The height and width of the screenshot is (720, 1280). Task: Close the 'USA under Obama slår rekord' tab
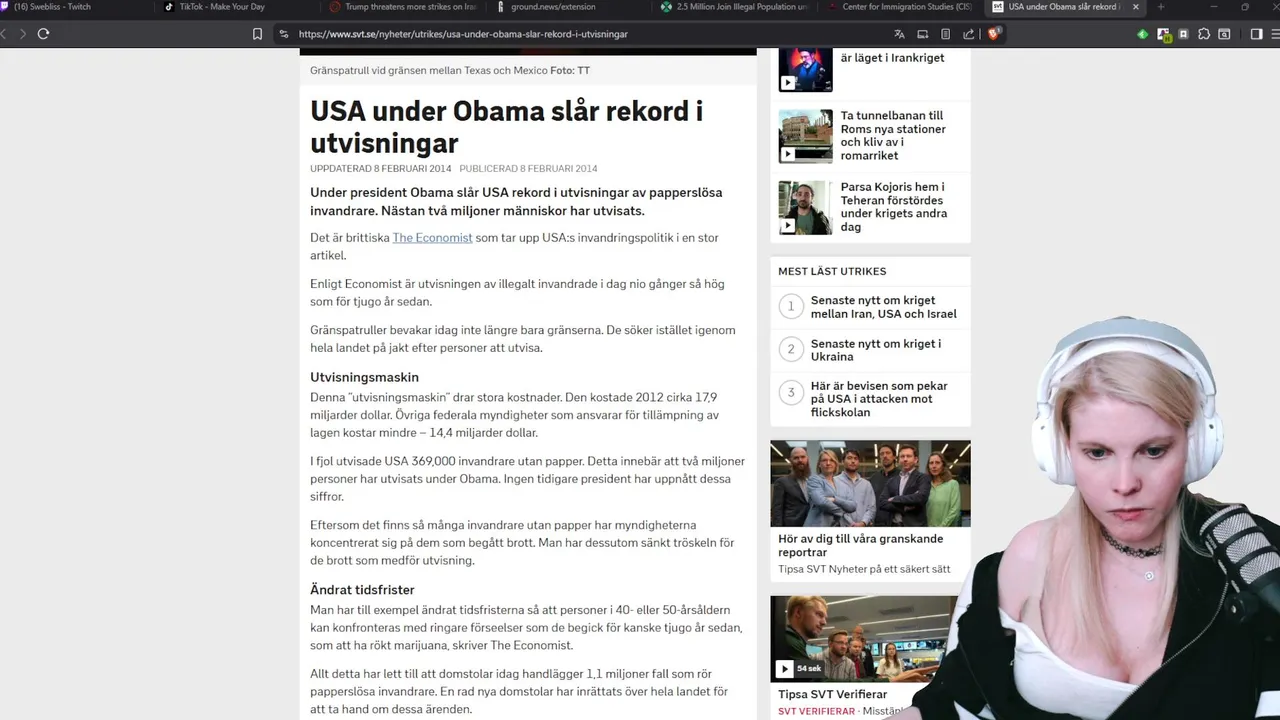tap(1135, 7)
